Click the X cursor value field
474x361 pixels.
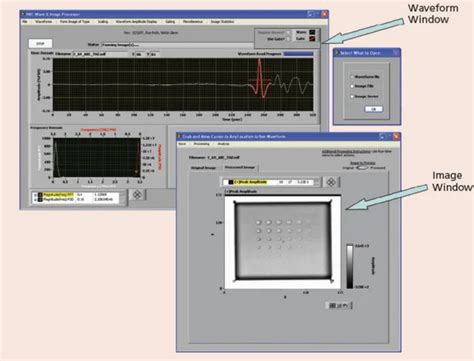[140, 54]
